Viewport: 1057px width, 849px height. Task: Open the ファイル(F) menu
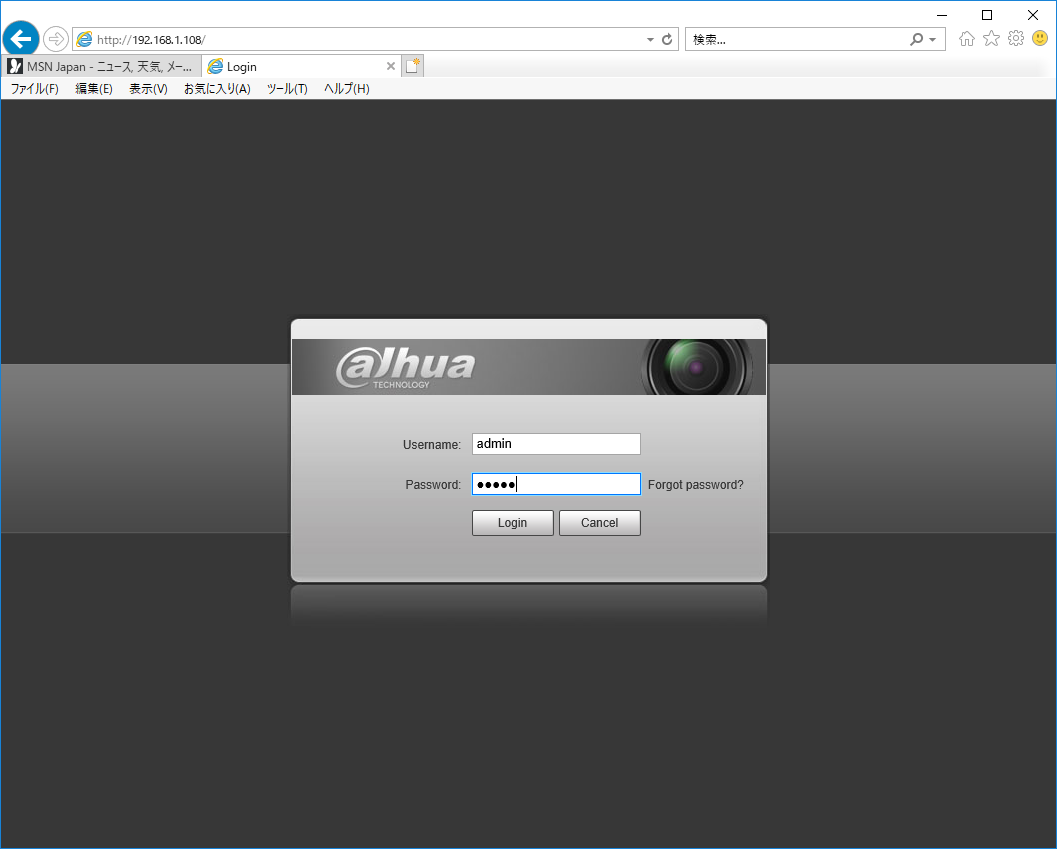[x=34, y=89]
